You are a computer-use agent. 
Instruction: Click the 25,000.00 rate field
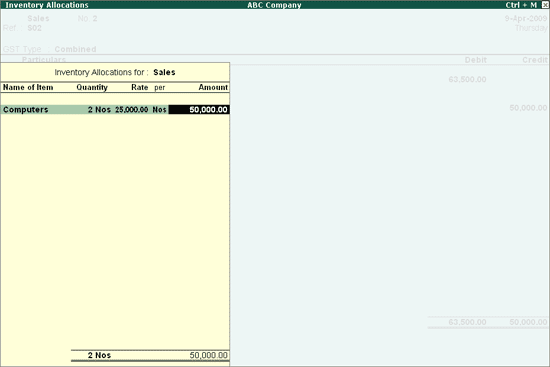tap(132, 109)
